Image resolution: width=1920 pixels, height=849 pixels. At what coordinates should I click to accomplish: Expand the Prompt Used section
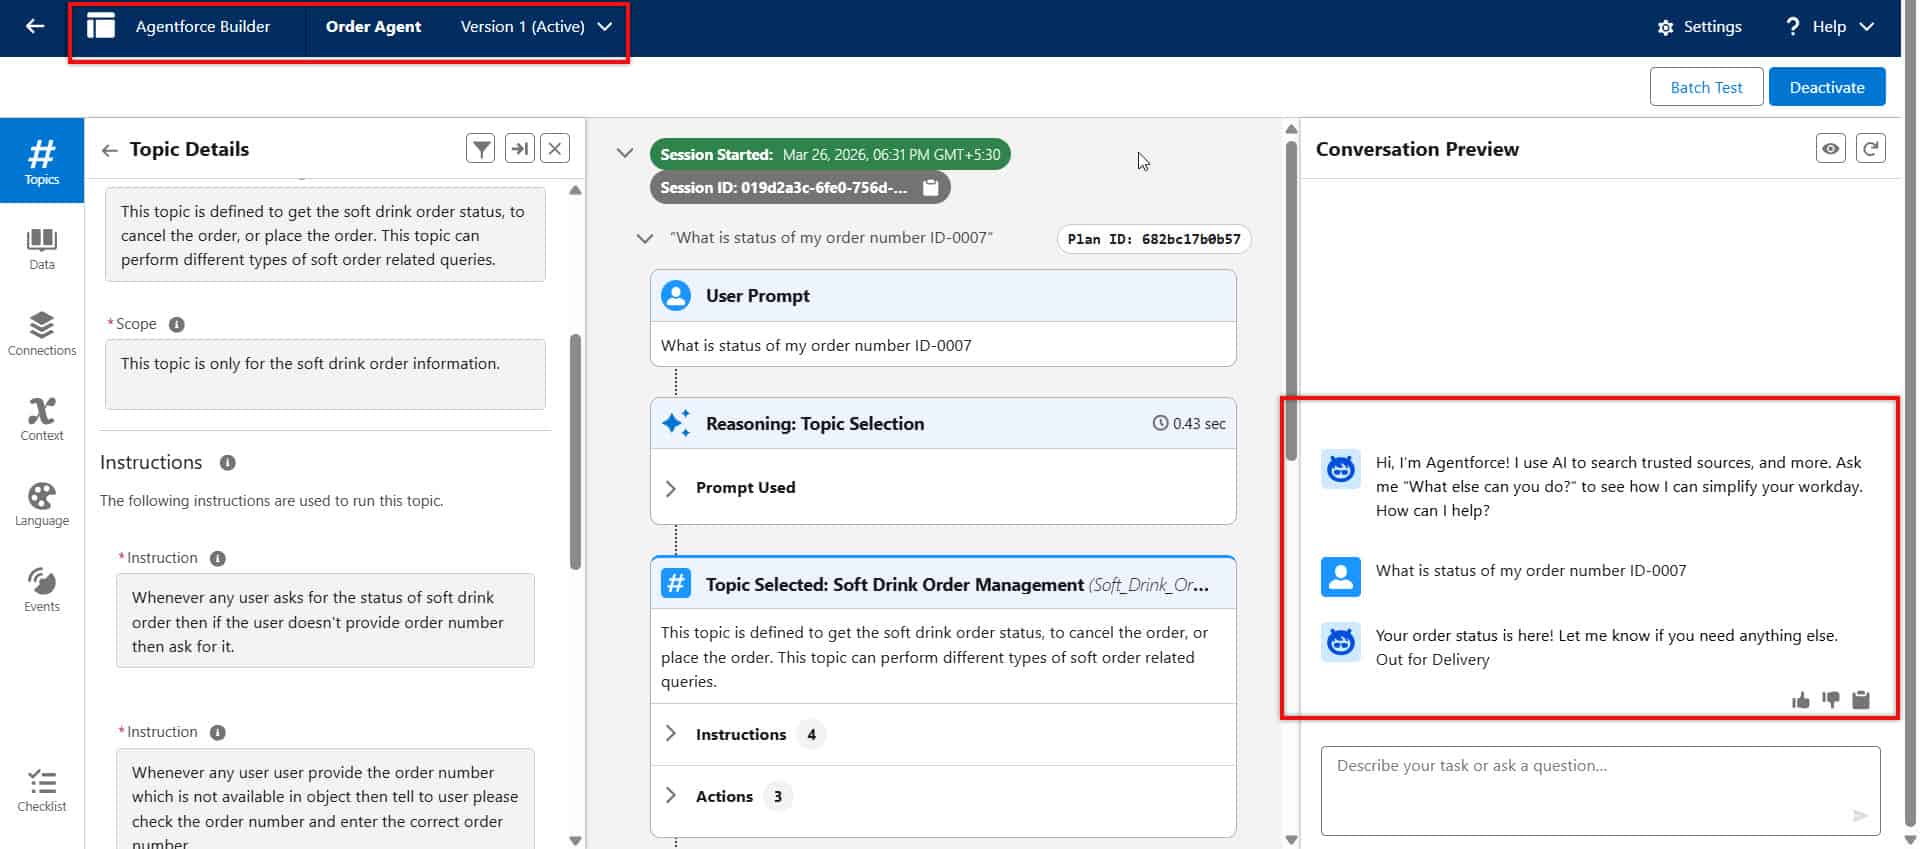[x=671, y=488]
